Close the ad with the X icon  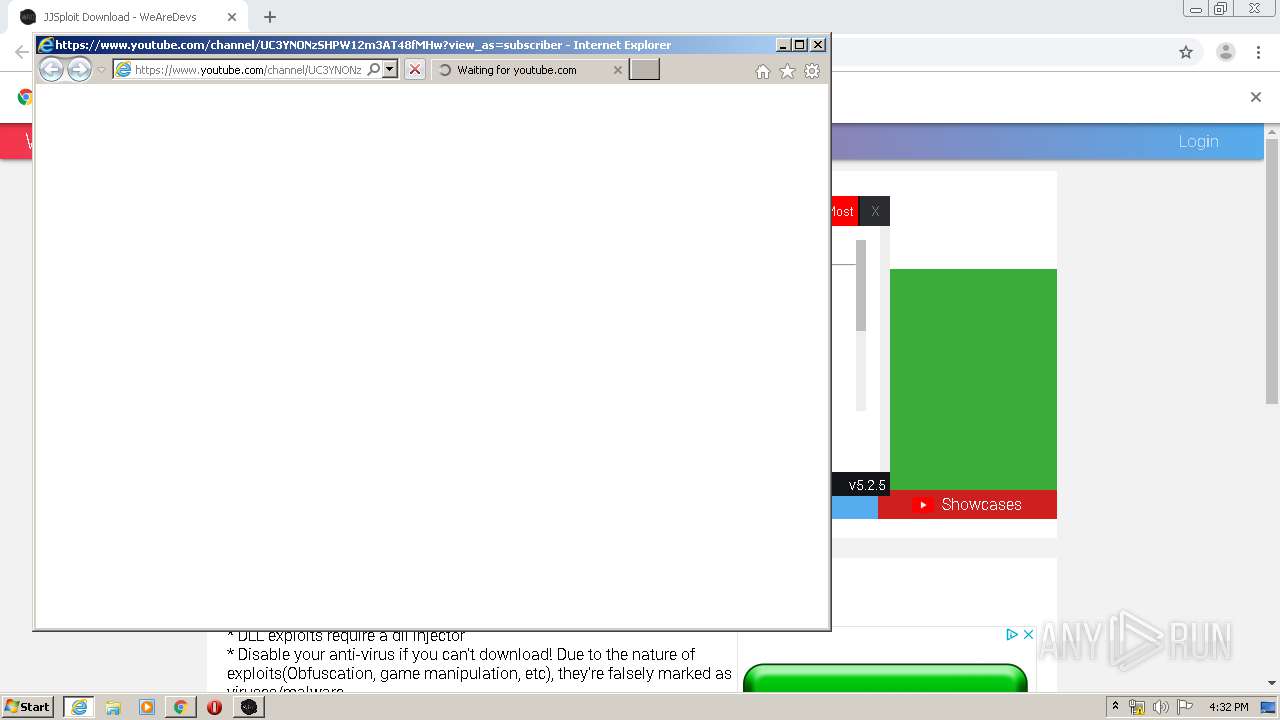tap(1028, 634)
